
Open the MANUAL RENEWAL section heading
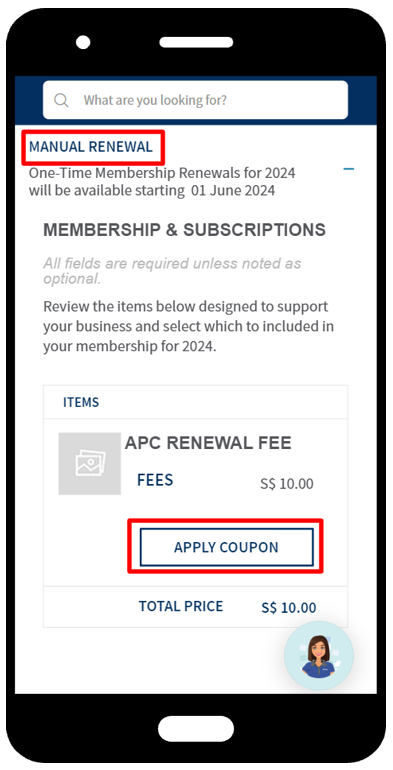coord(91,146)
